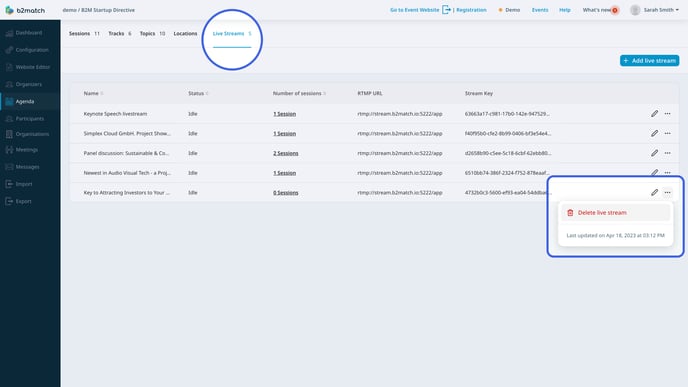This screenshot has height=387, width=688.
Task: Open What's new notification badge
Action: point(615,10)
